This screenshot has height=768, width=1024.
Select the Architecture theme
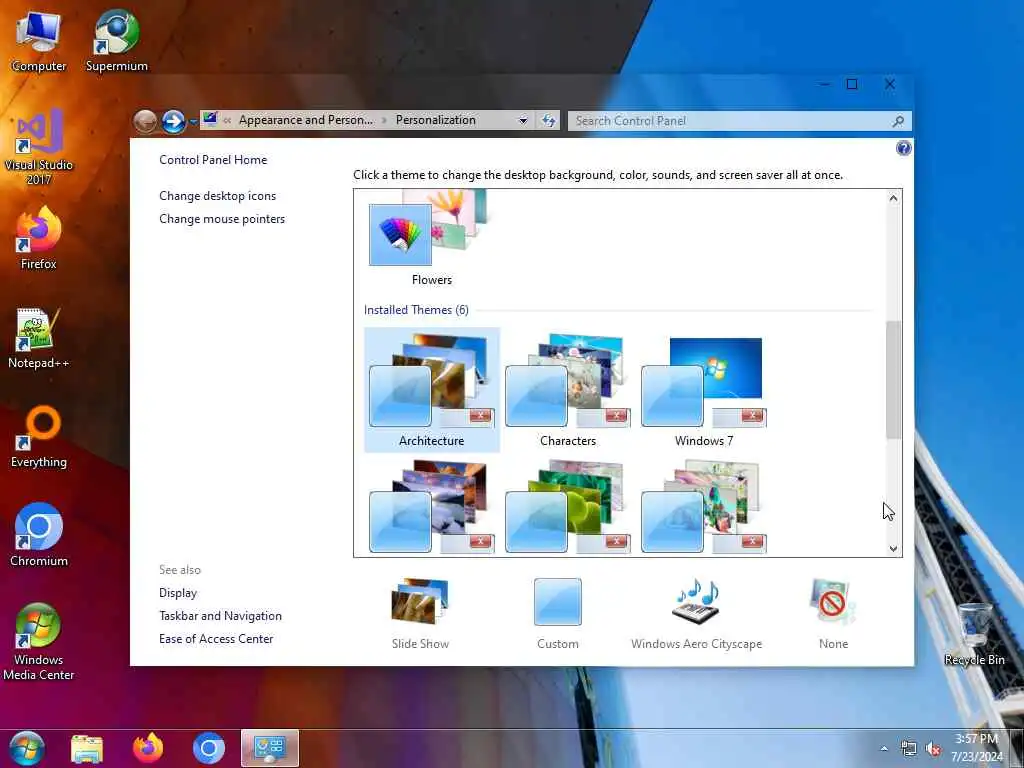click(432, 390)
